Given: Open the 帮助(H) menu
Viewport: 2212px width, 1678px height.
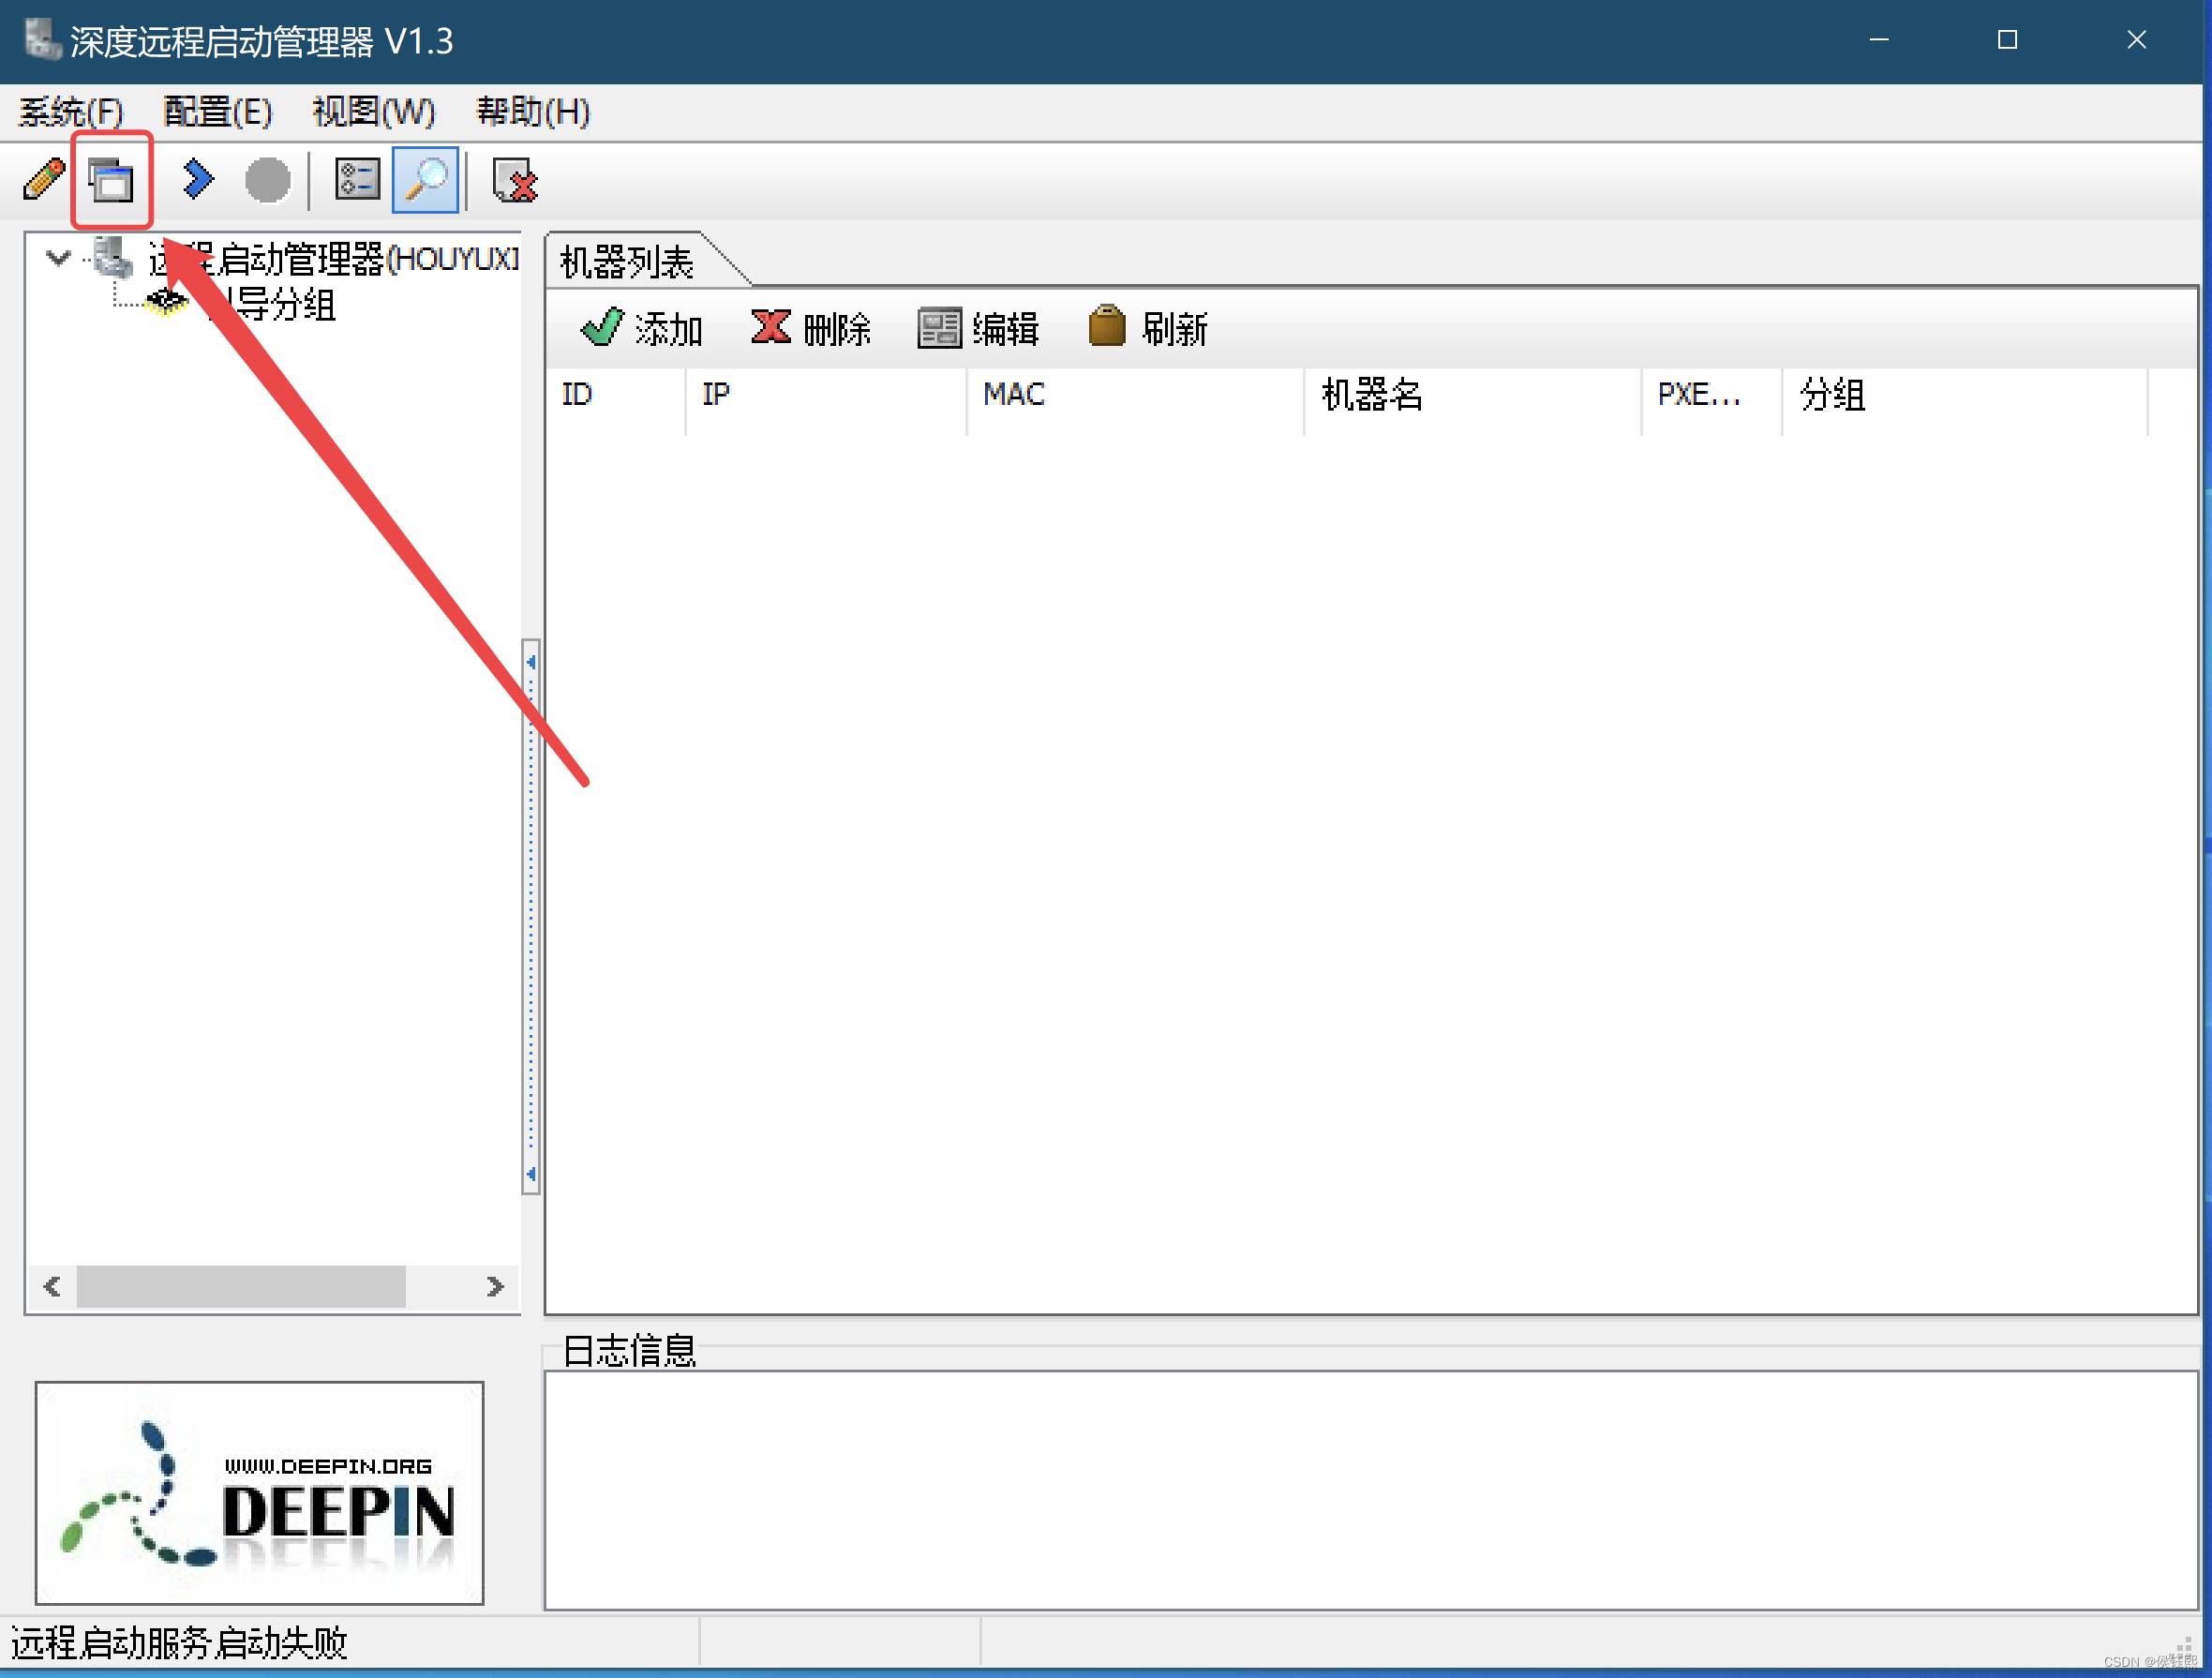Looking at the screenshot, I should pyautogui.click(x=533, y=111).
